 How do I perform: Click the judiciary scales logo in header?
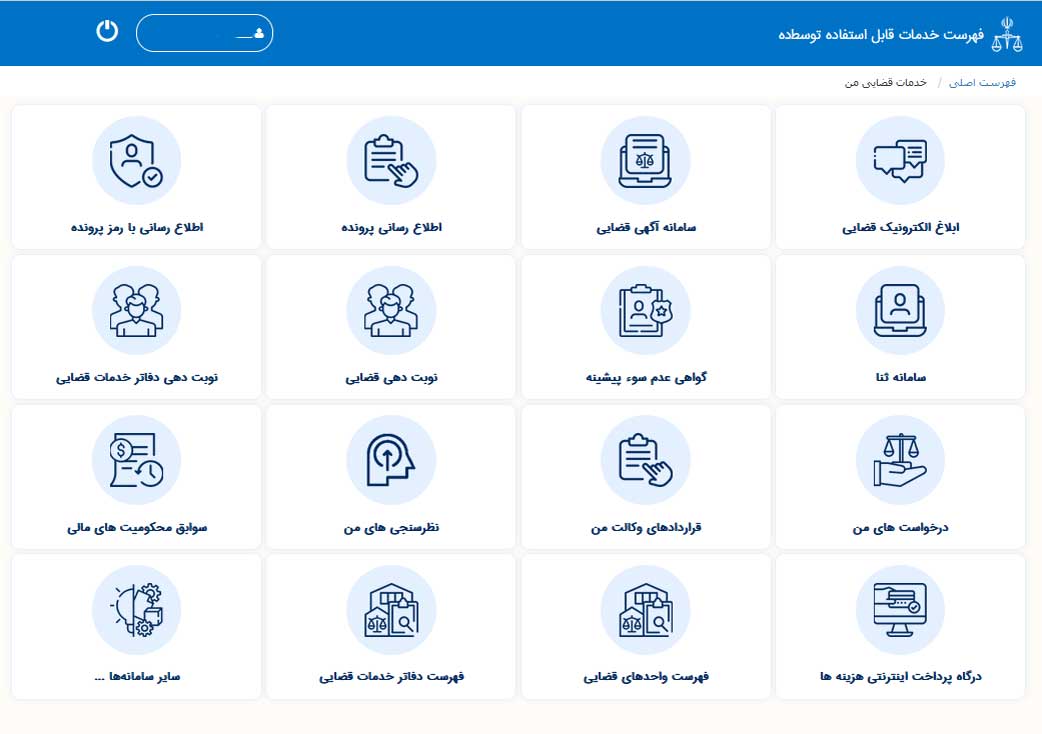1007,34
